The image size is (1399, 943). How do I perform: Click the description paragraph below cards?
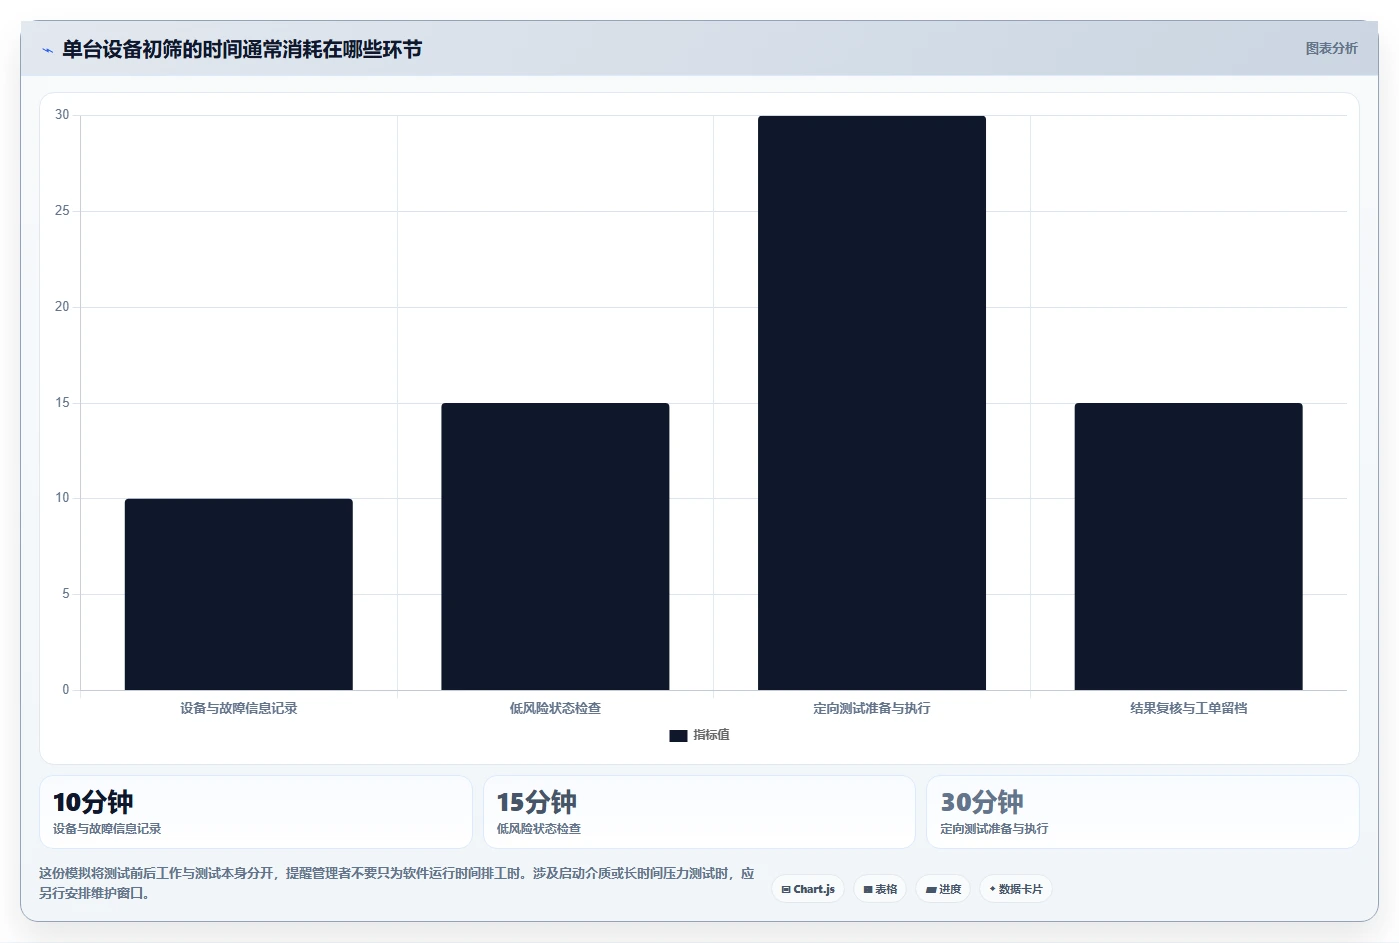[397, 883]
